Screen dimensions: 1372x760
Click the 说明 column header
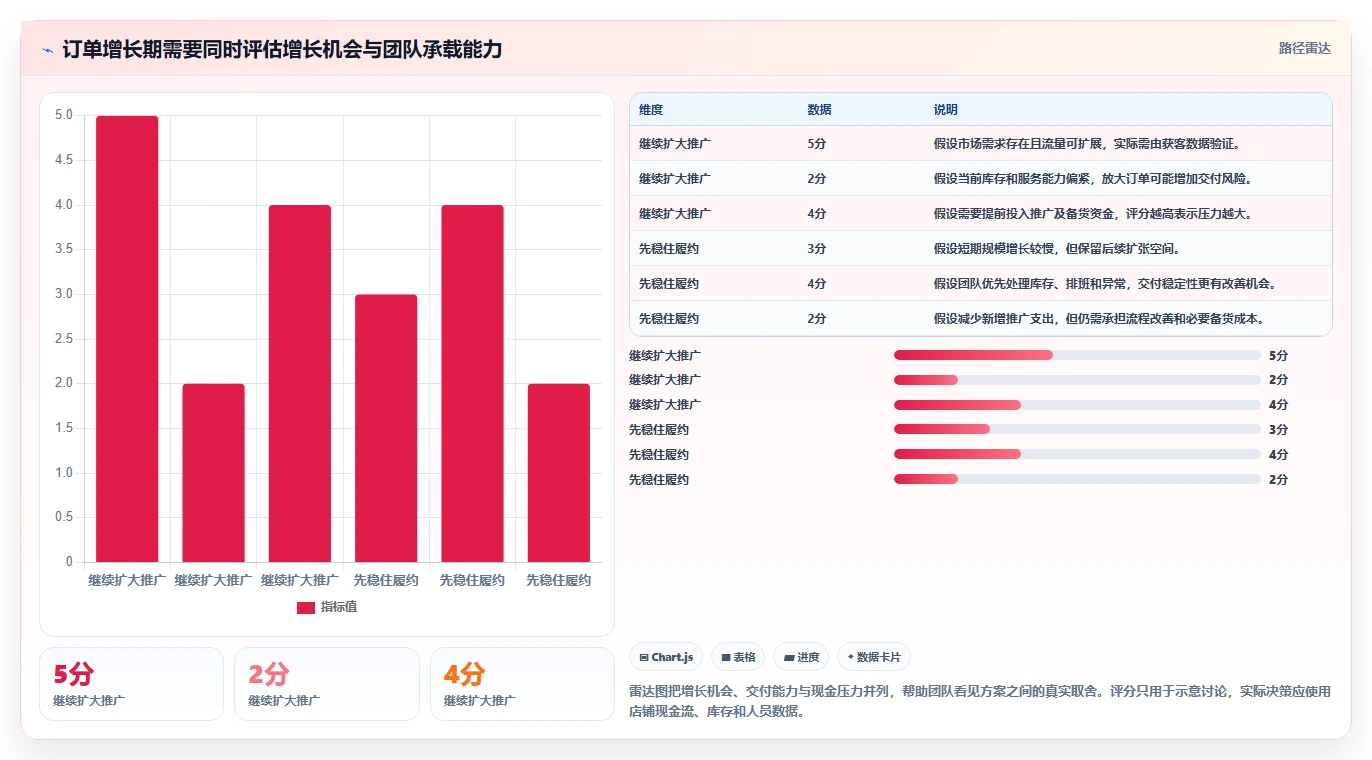pyautogui.click(x=946, y=110)
